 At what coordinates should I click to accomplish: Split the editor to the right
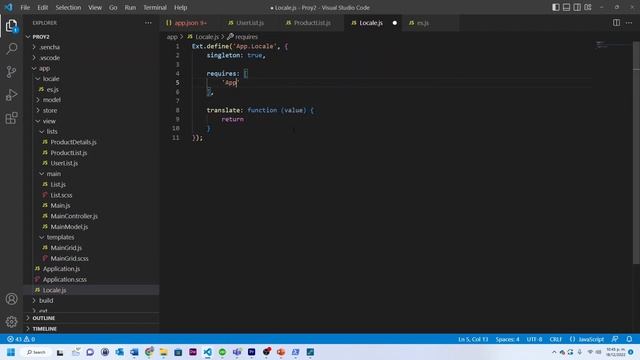pyautogui.click(x=616, y=23)
